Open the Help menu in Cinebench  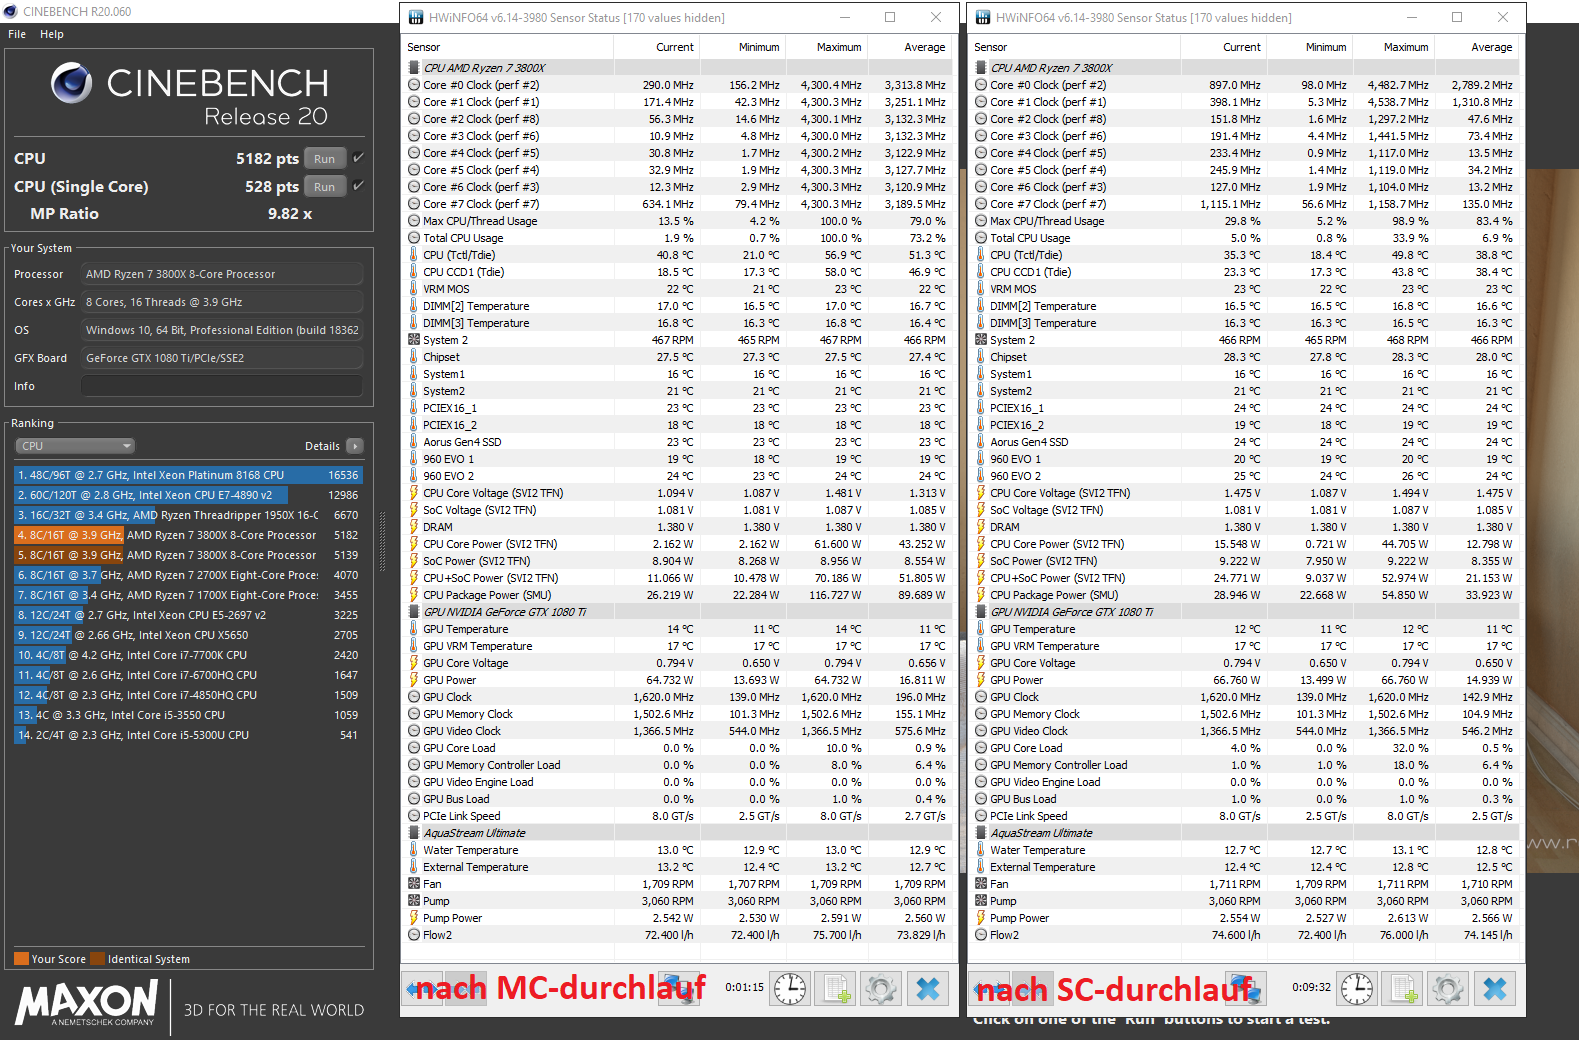52,34
